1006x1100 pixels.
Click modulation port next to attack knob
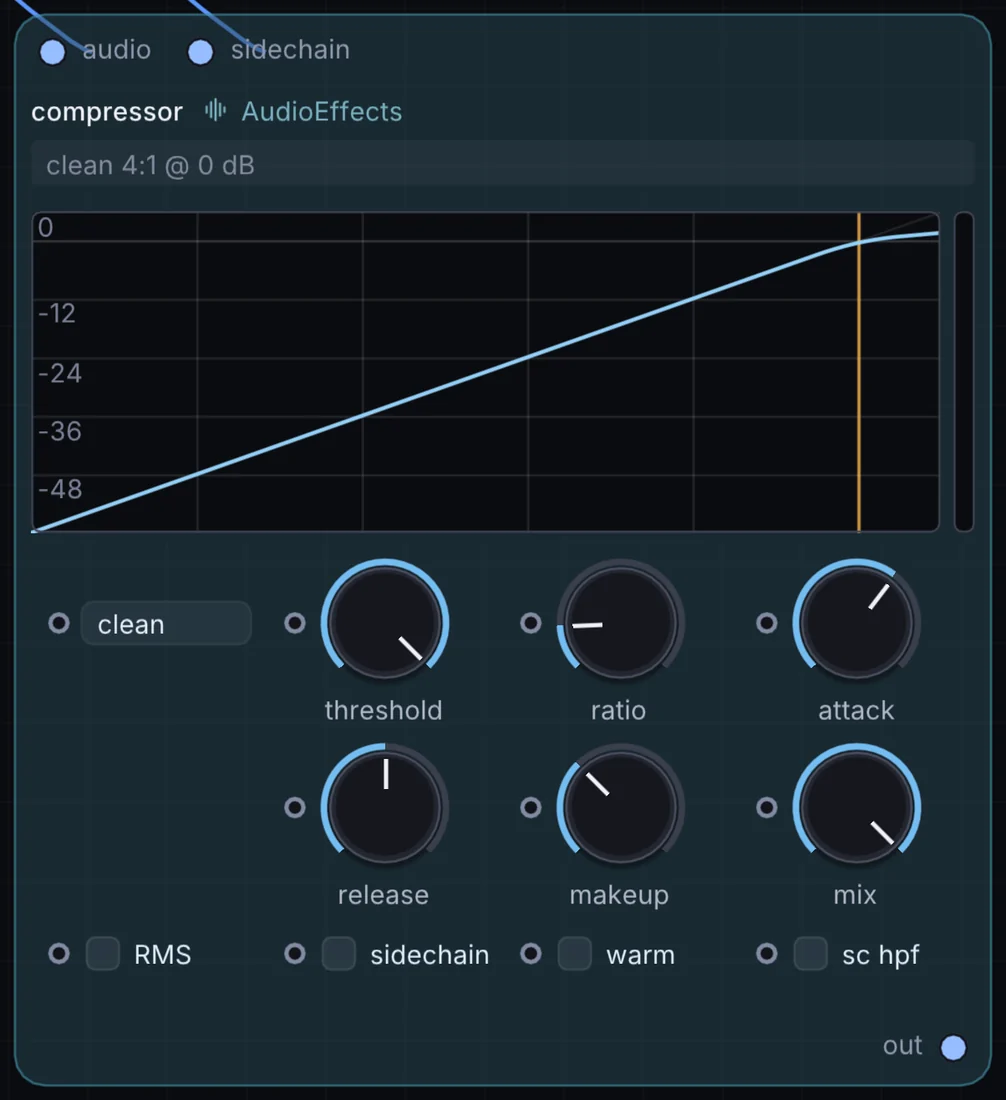767,623
